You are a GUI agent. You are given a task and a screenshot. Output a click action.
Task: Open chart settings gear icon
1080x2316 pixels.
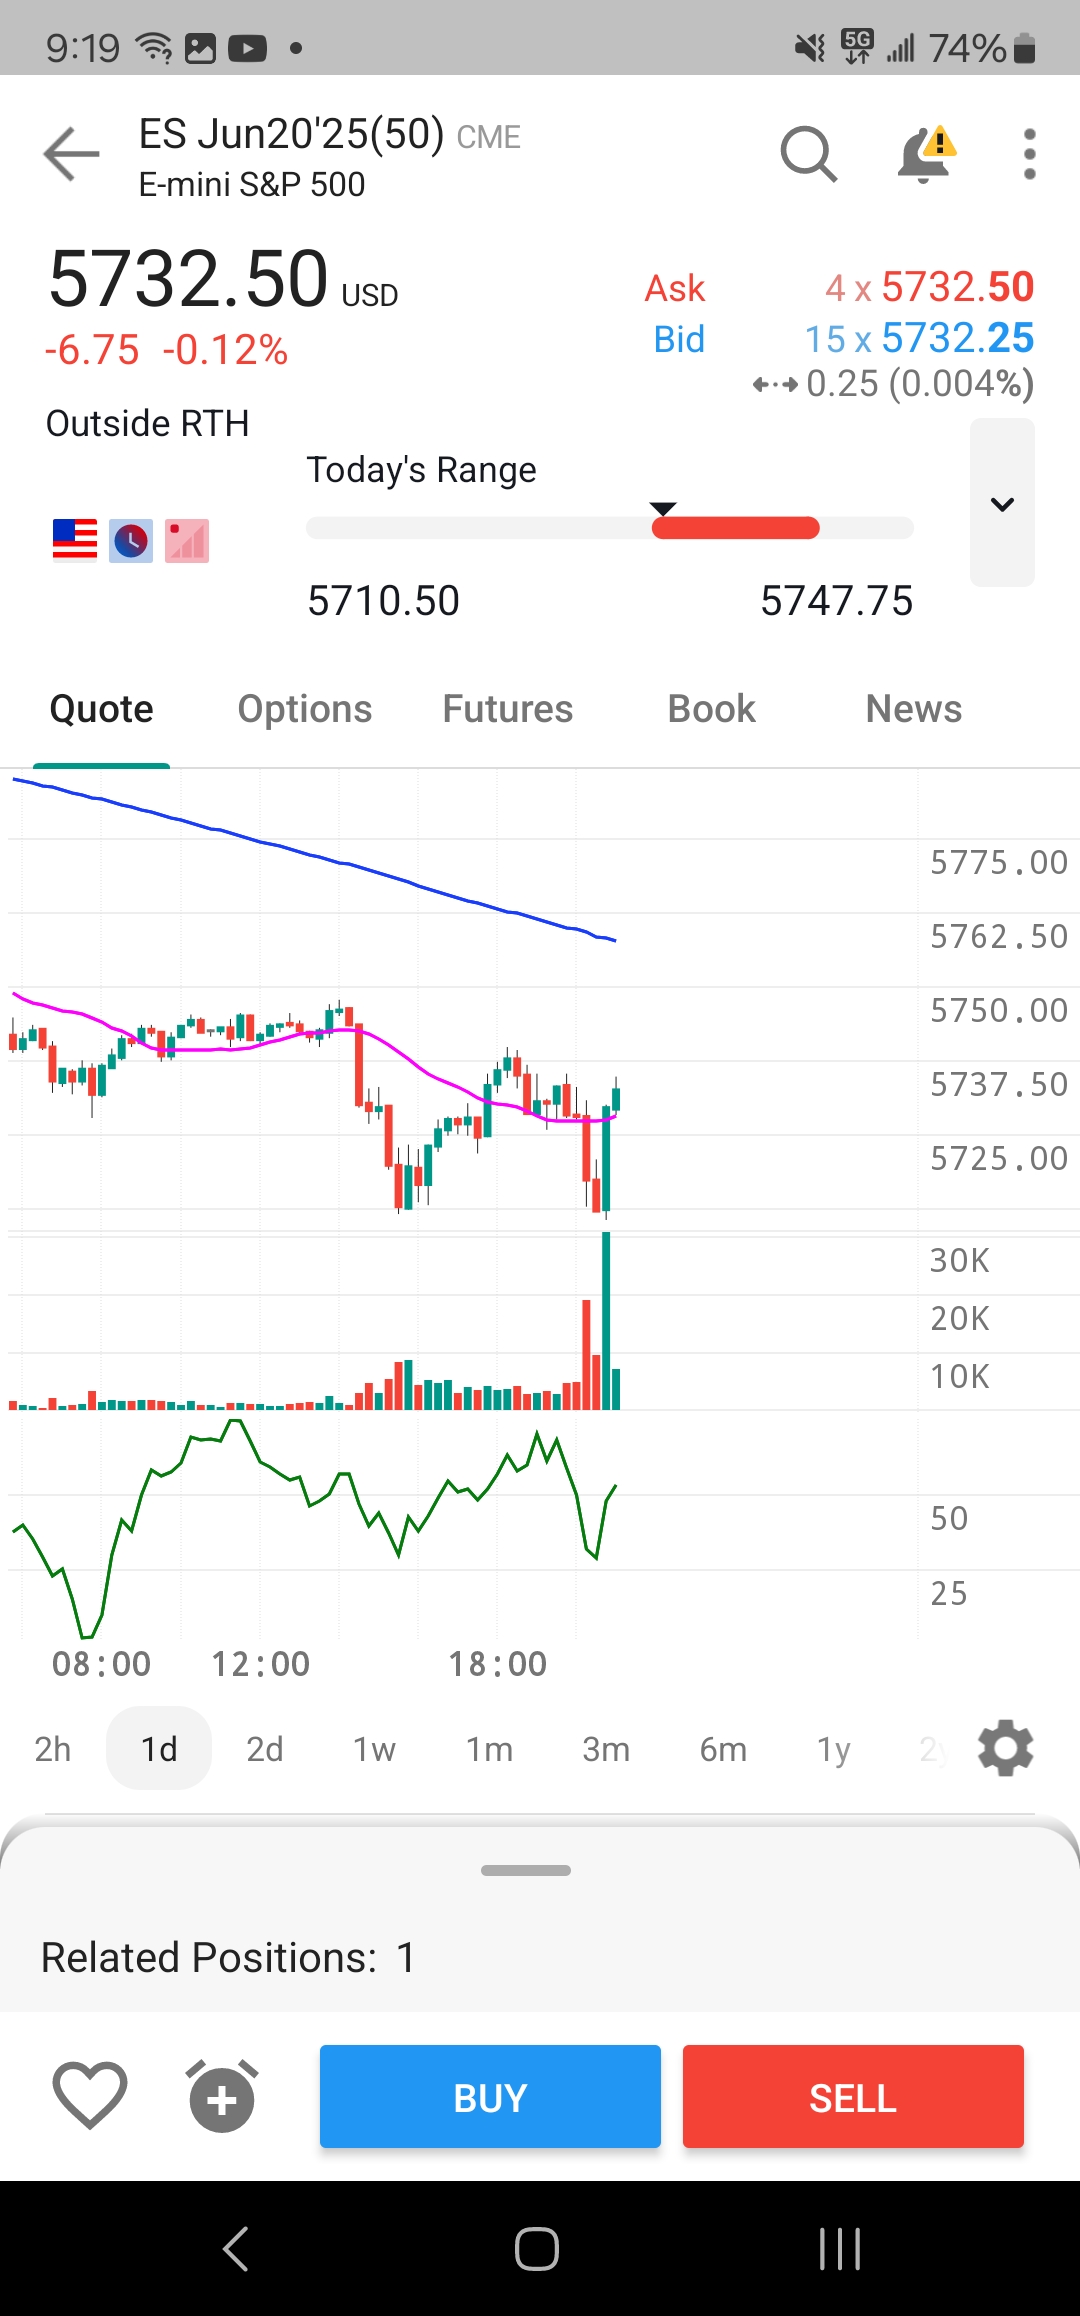1005,1748
